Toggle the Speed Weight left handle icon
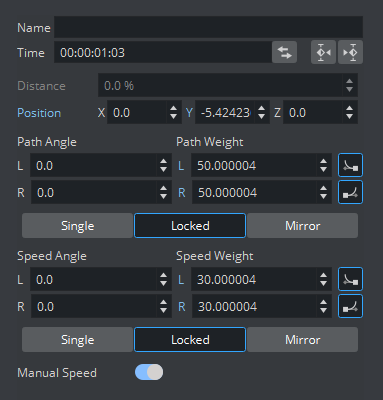Viewport: 383px width, 400px height. (350, 279)
